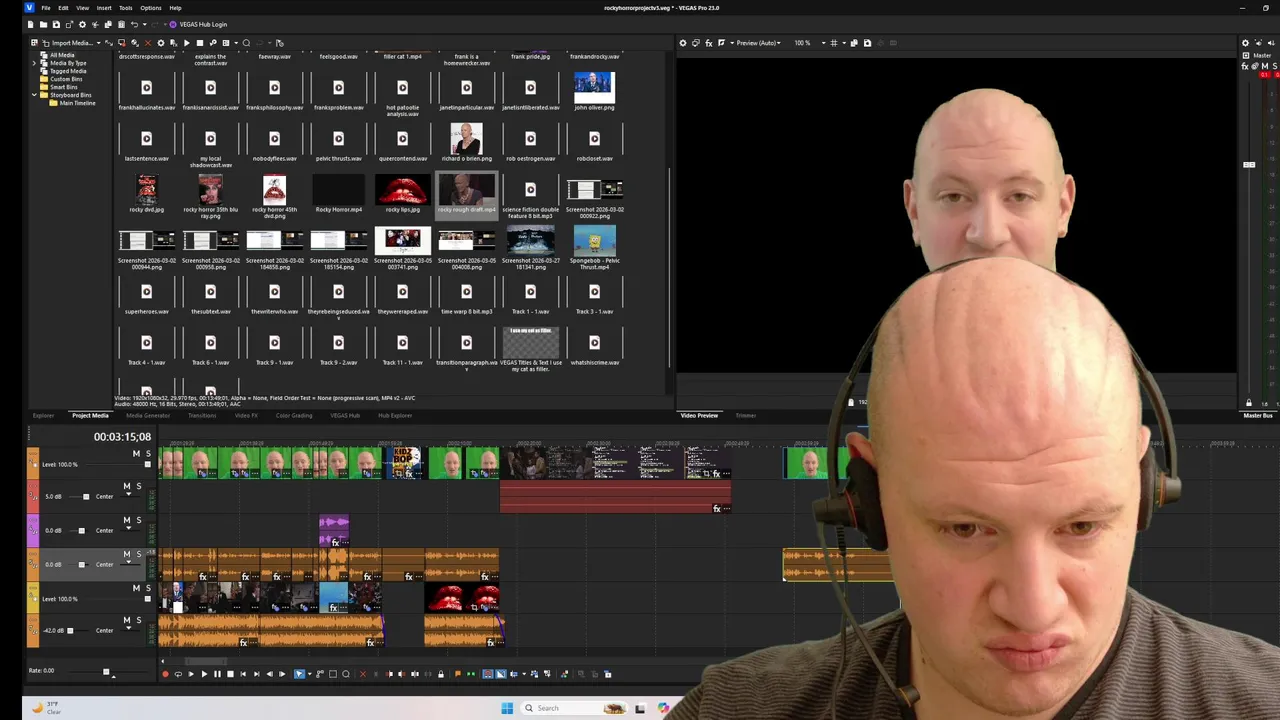Viewport: 1280px width, 720px height.
Task: Open the Preview (Auto) quality dropdown
Action: pos(779,43)
